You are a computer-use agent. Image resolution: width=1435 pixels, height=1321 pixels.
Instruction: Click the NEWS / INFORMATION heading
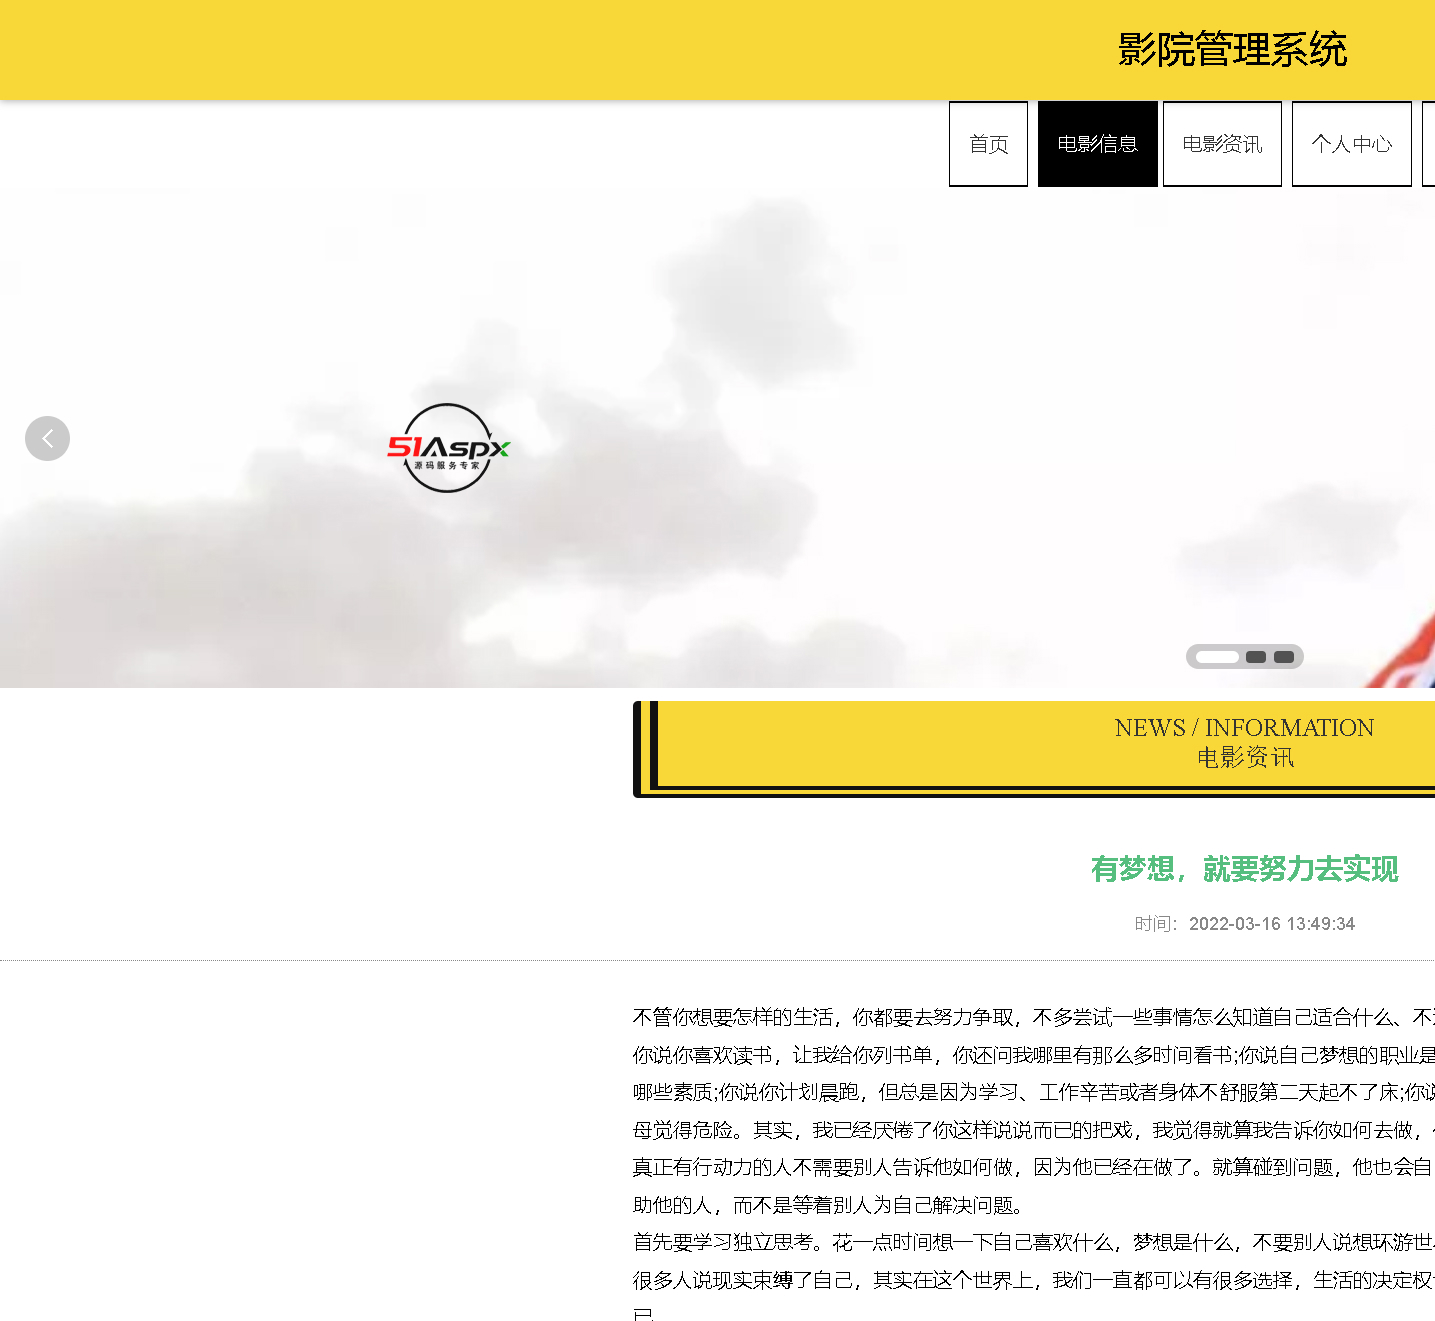point(1244,728)
